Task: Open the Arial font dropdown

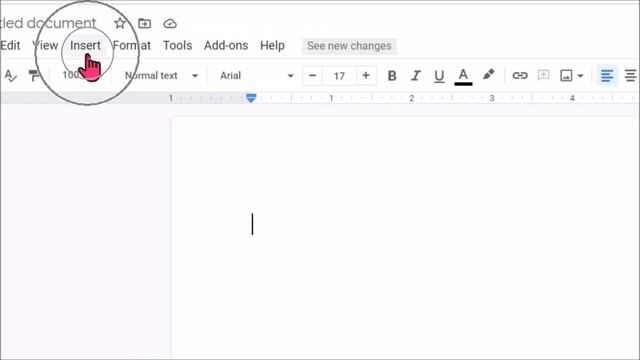Action: click(x=256, y=76)
